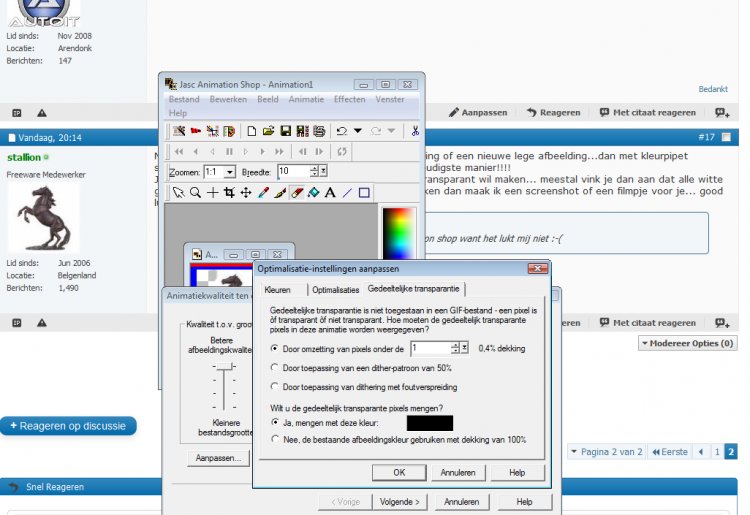Viewport: 750px width, 515px height.
Task: Select the Shape rectangle tool
Action: 364,193
